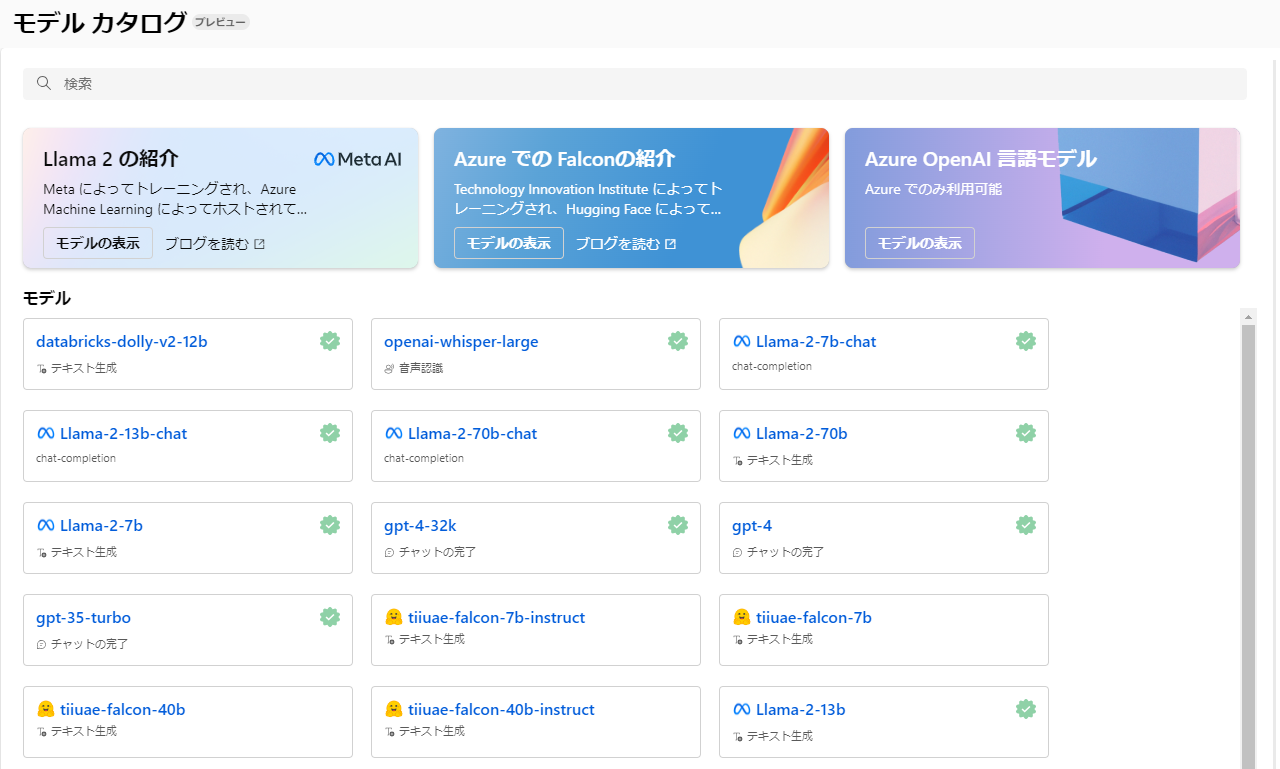The image size is (1280, 769).
Task: Open the tiiuae-falcon-40b model
Action: pos(123,709)
